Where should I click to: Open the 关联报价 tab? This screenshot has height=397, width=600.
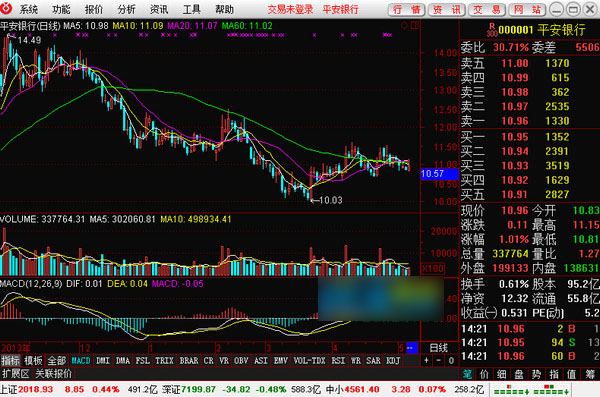tap(54, 374)
